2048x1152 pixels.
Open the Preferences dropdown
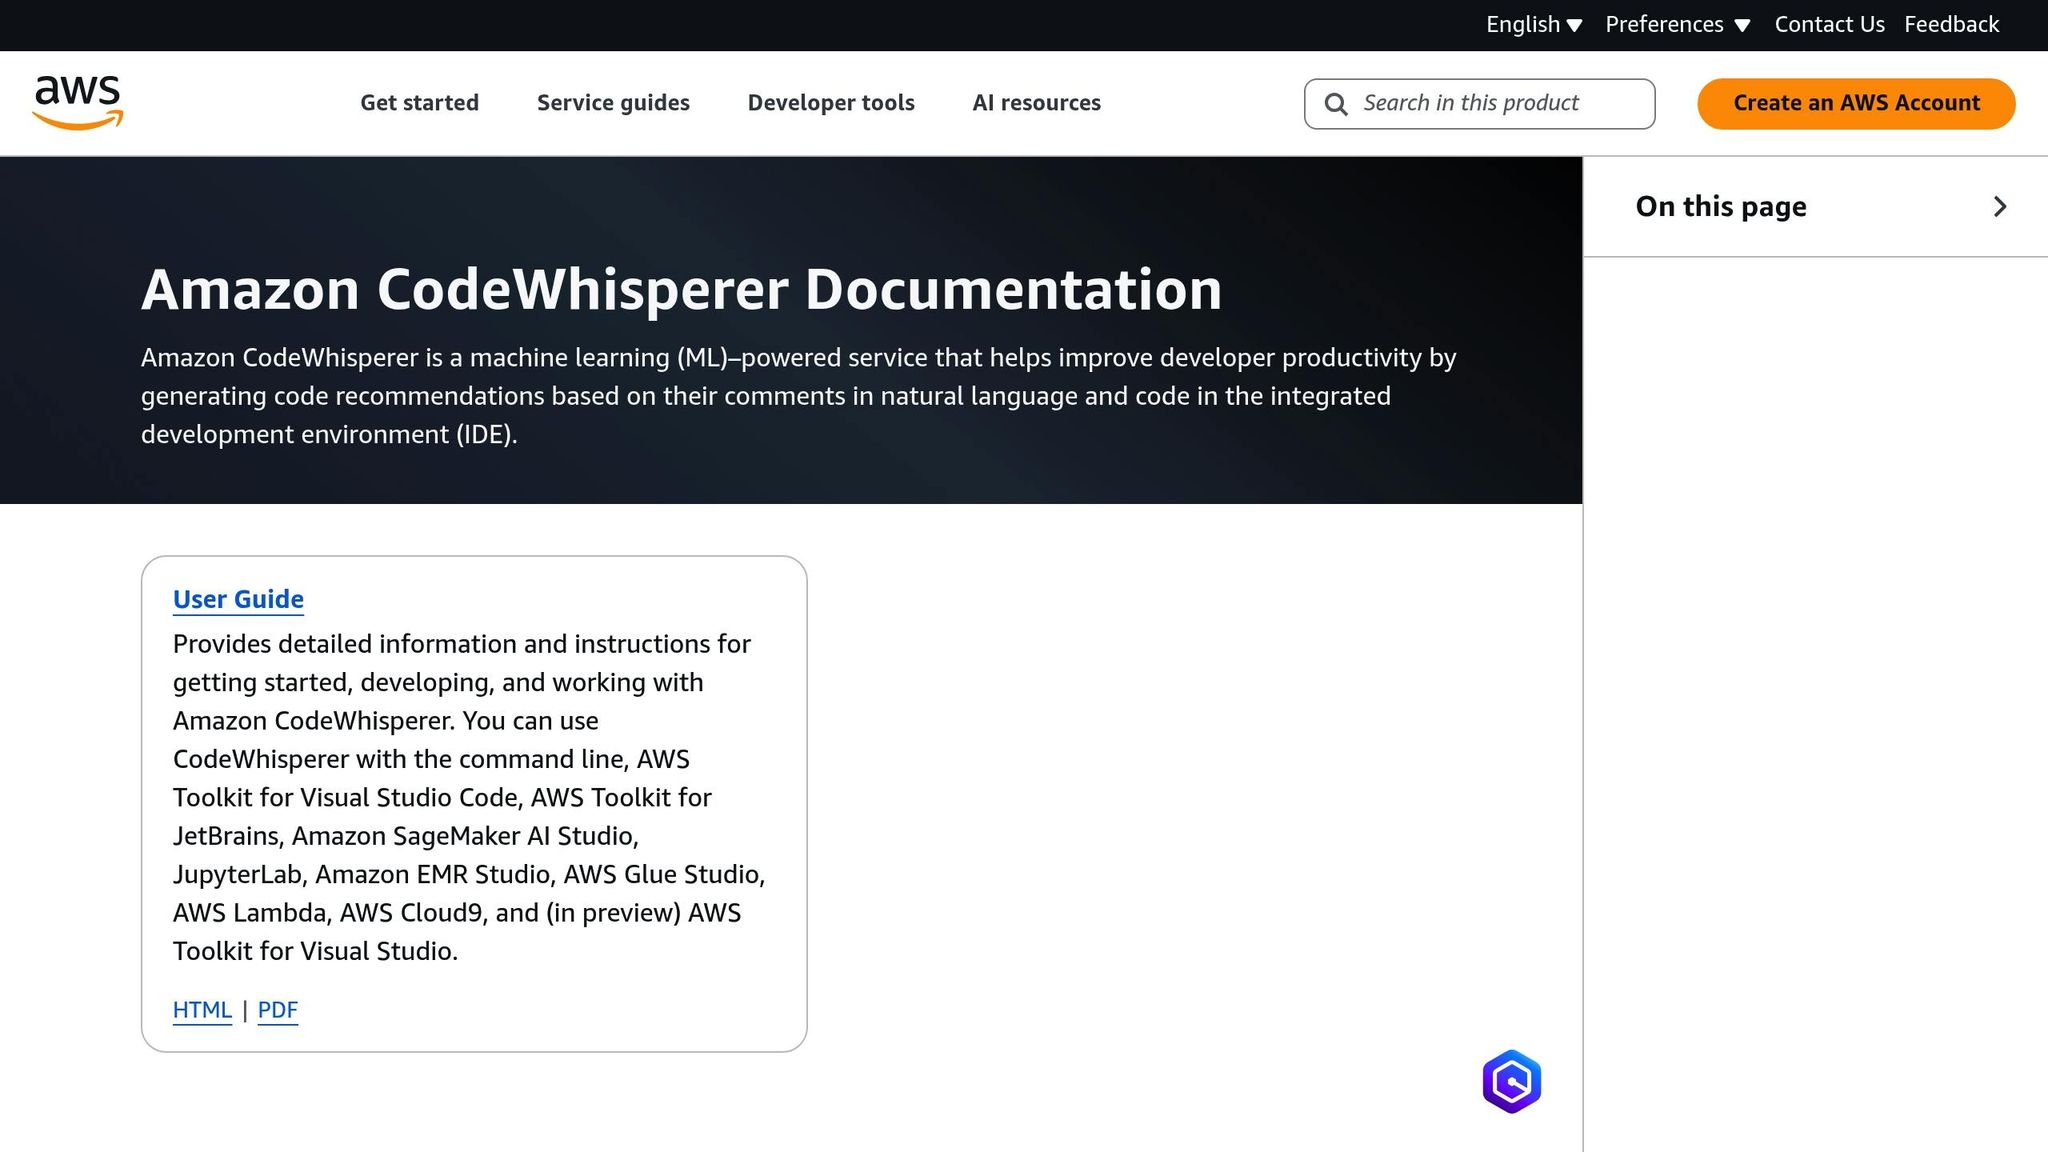tap(1664, 24)
